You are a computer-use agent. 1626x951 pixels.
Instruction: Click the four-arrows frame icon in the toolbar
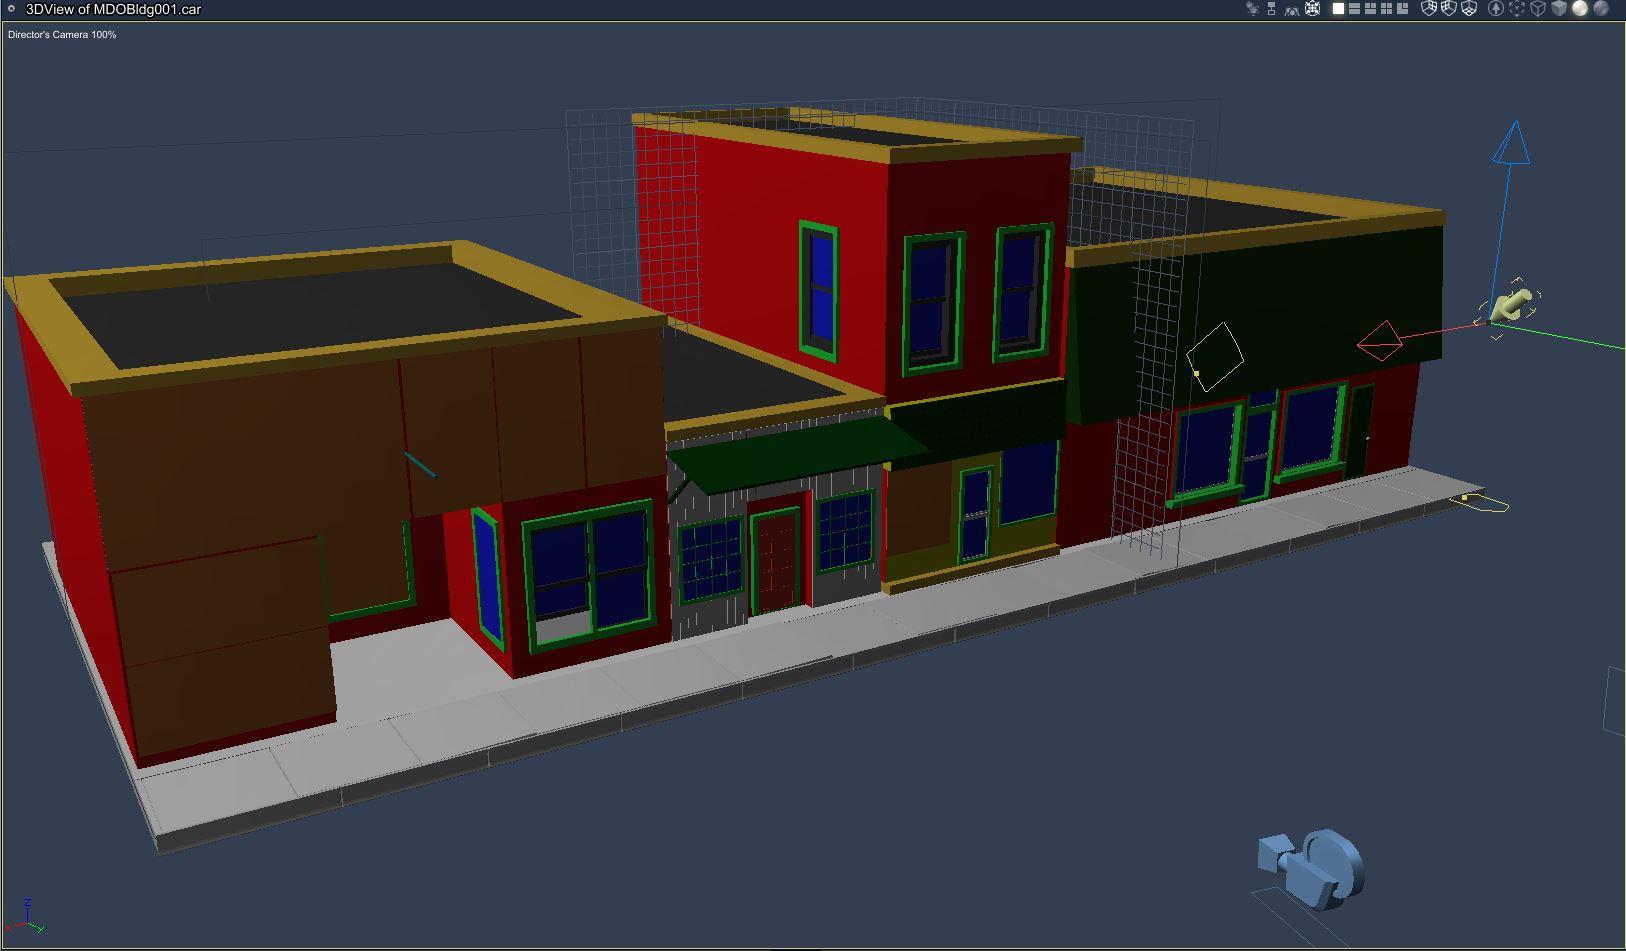click(x=1312, y=9)
